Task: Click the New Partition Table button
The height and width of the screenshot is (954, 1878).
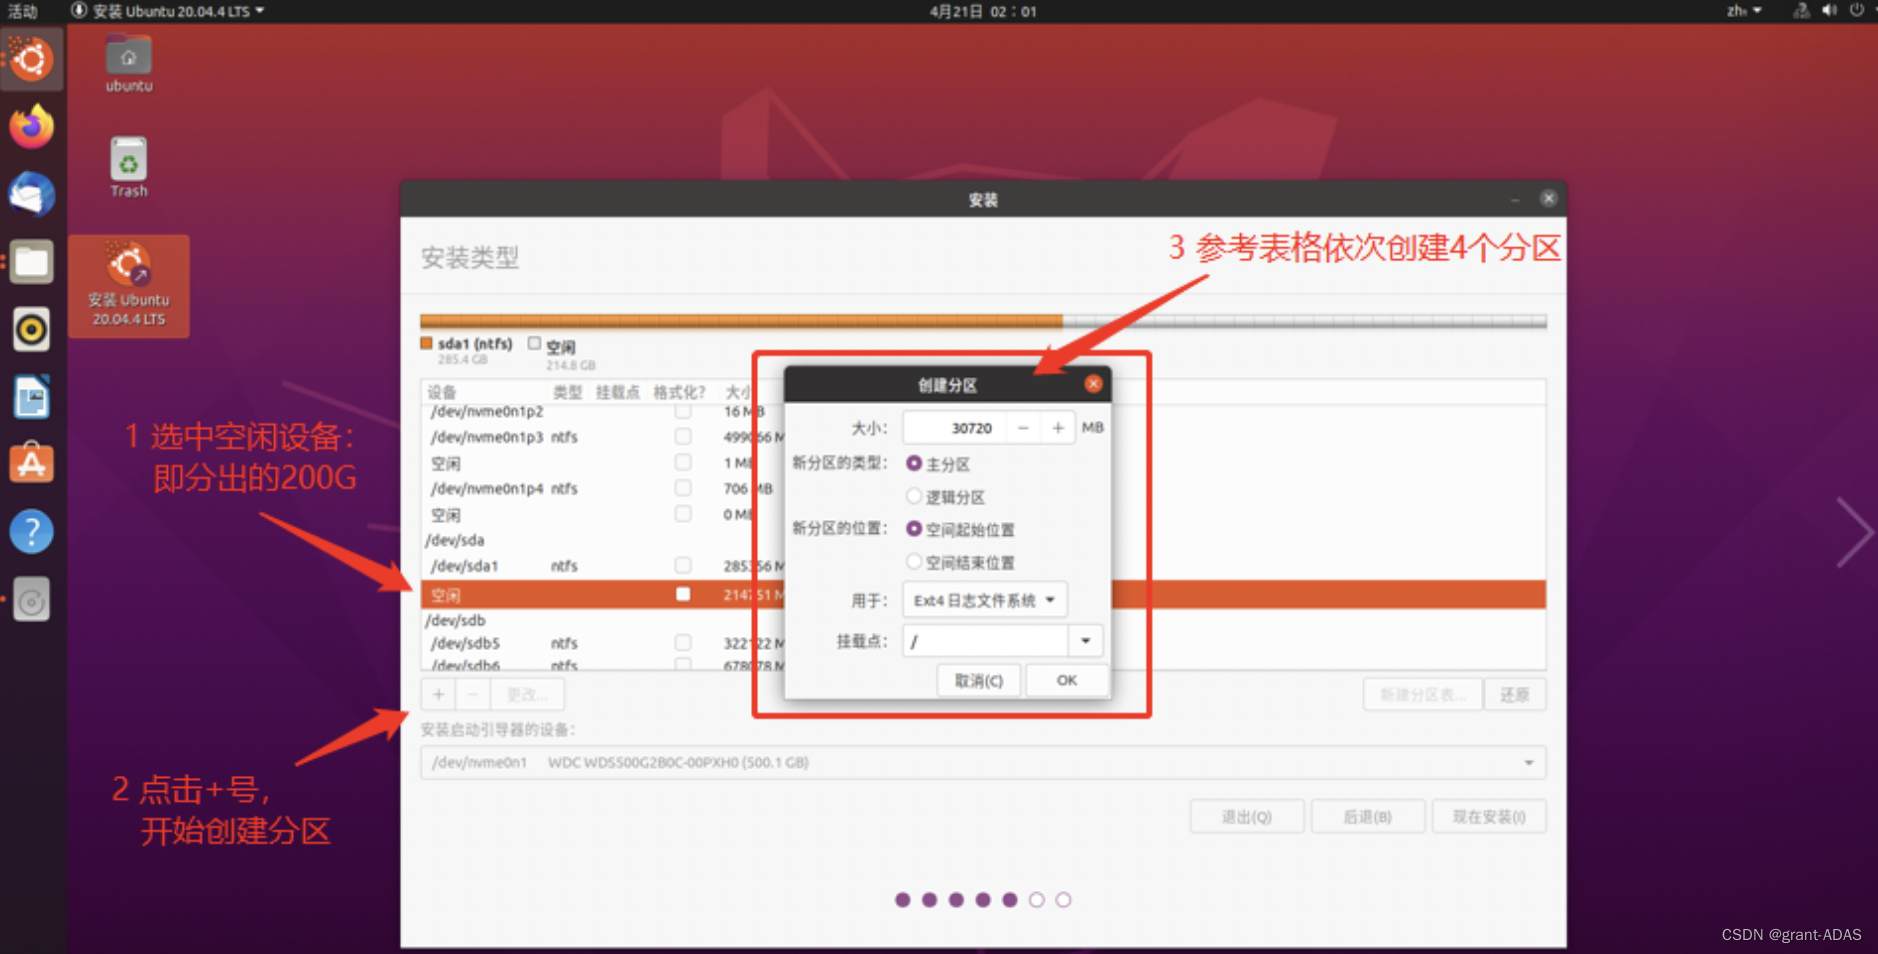Action: (x=1423, y=695)
